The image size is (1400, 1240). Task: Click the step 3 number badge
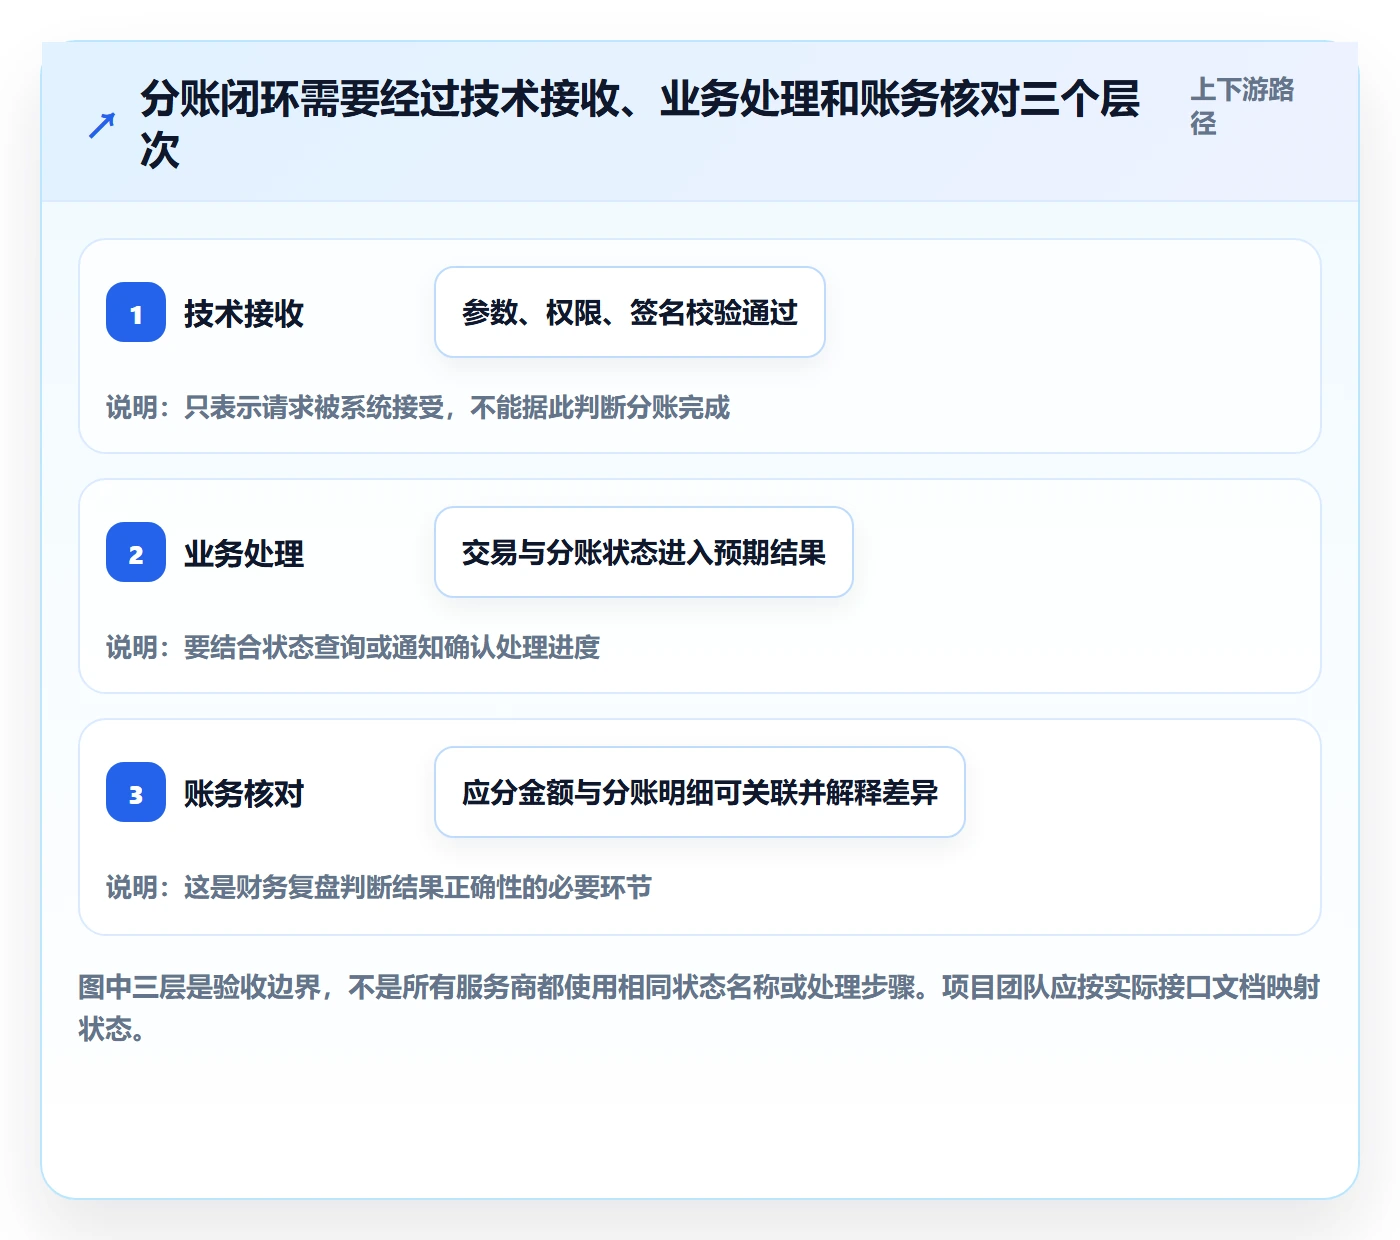[x=136, y=792]
